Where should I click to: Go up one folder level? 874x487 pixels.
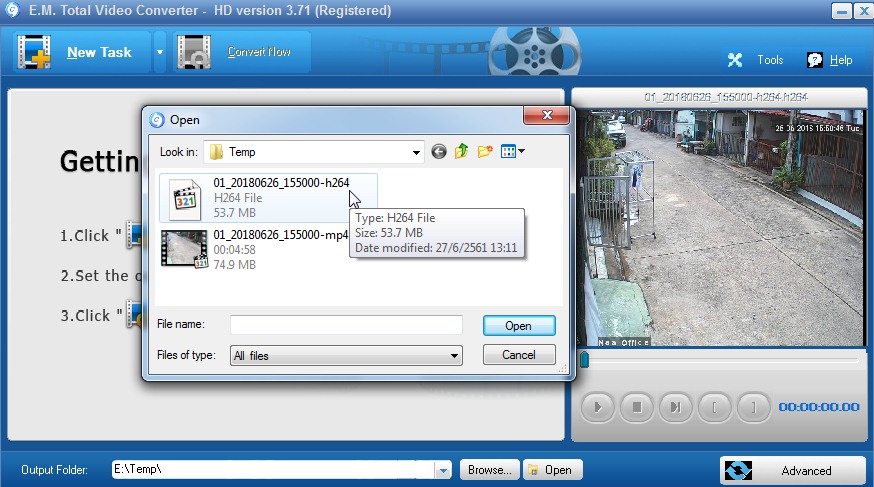tap(462, 152)
